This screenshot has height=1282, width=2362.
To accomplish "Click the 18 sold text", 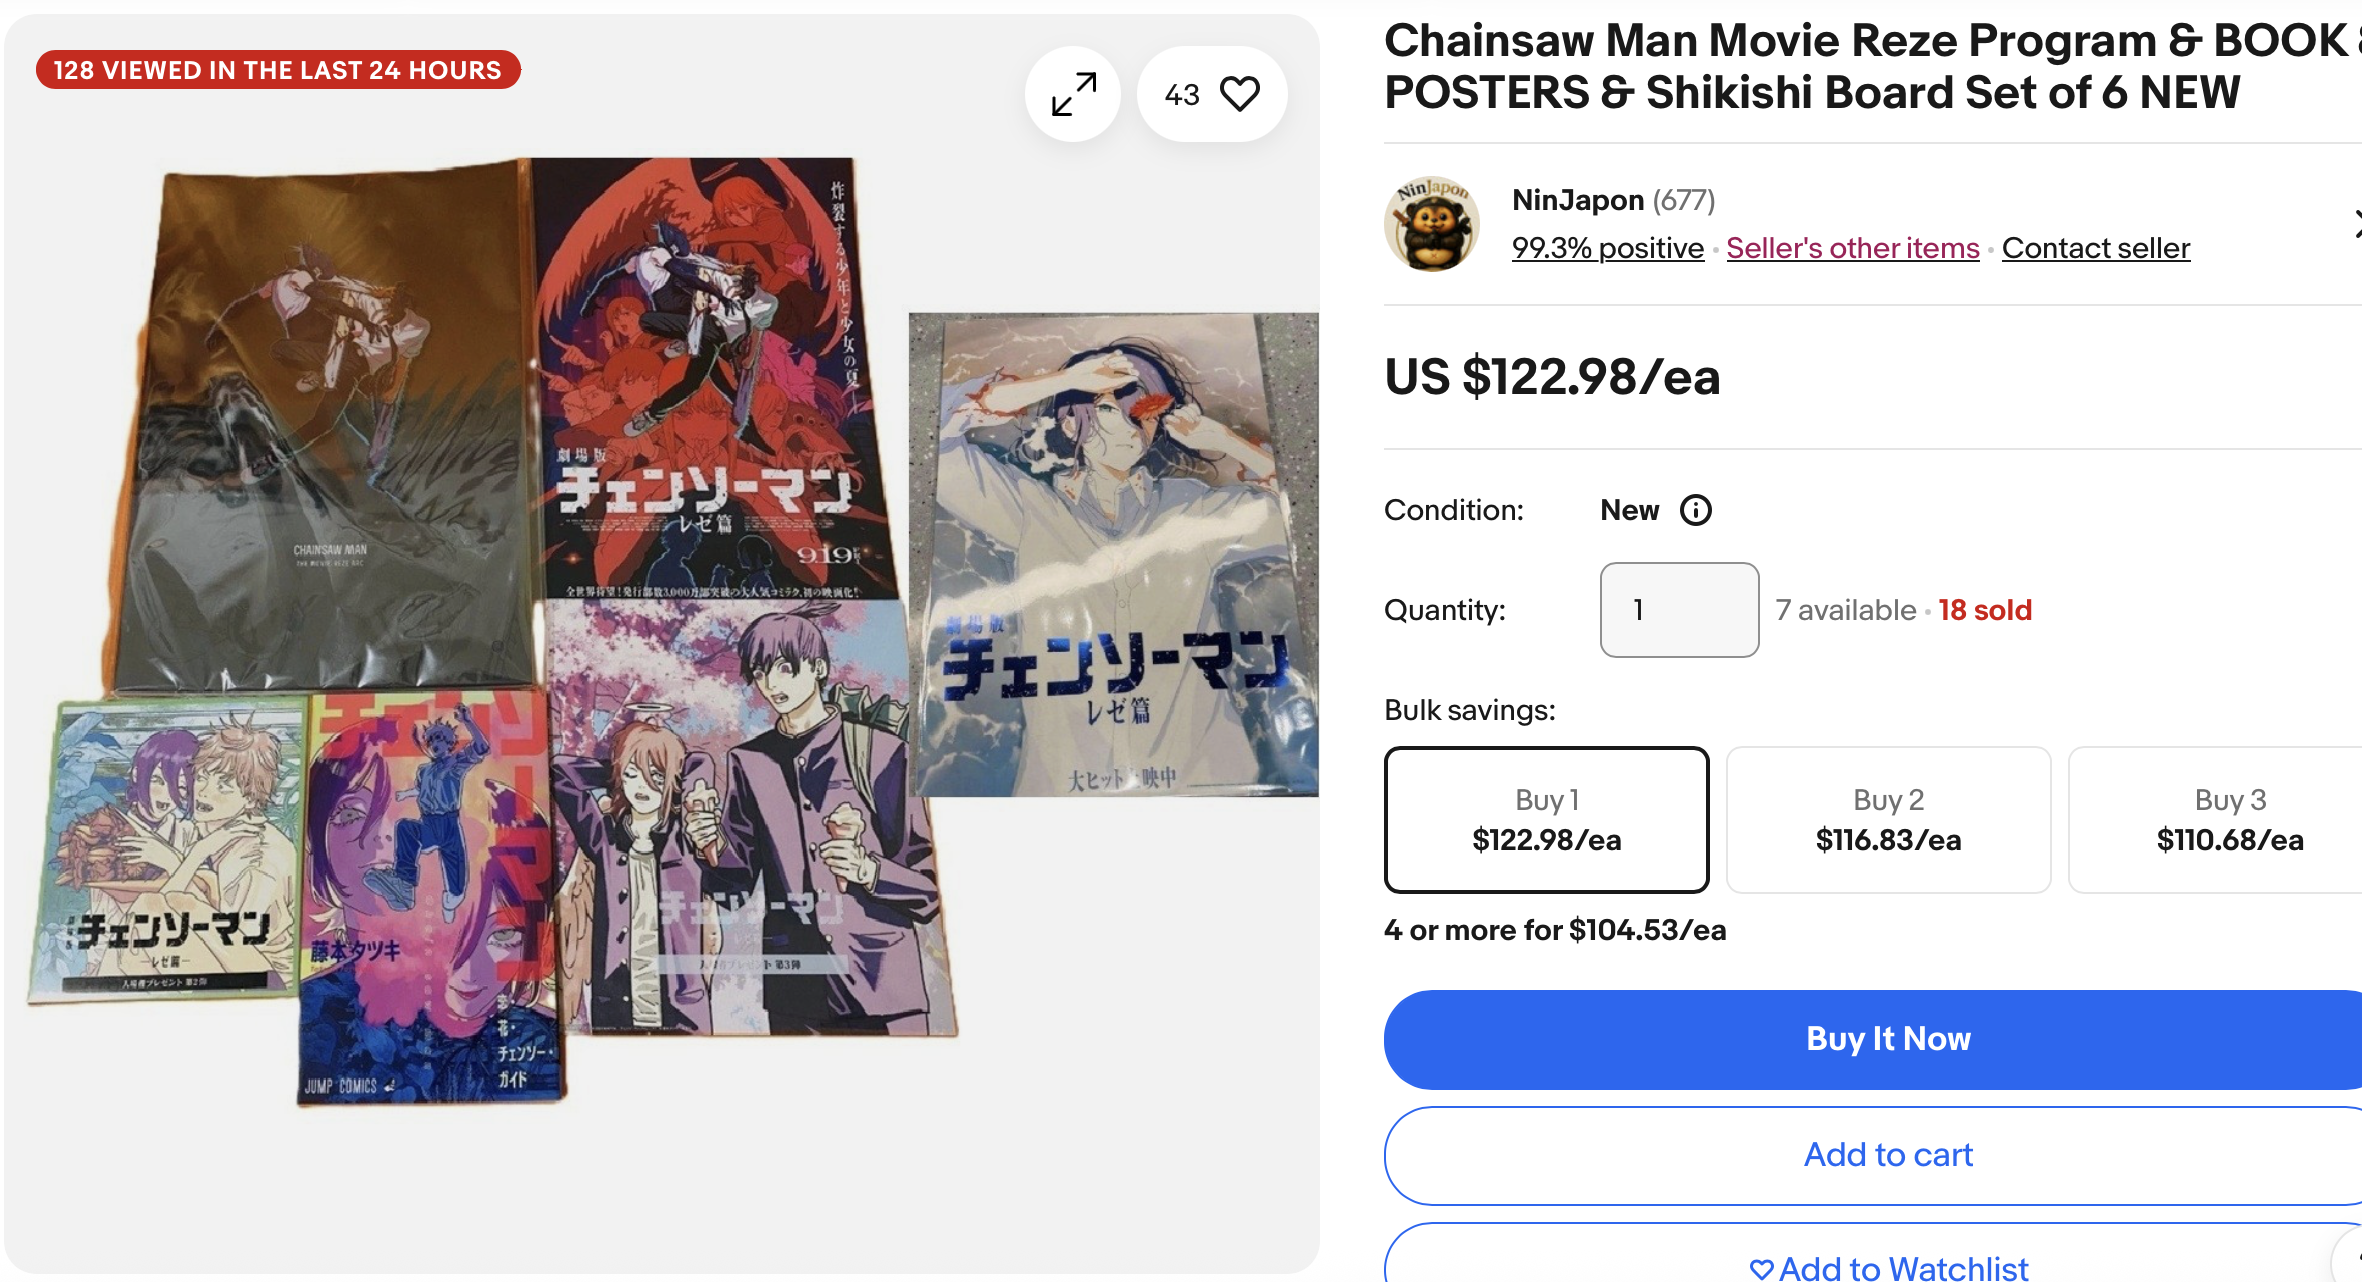I will point(1984,610).
